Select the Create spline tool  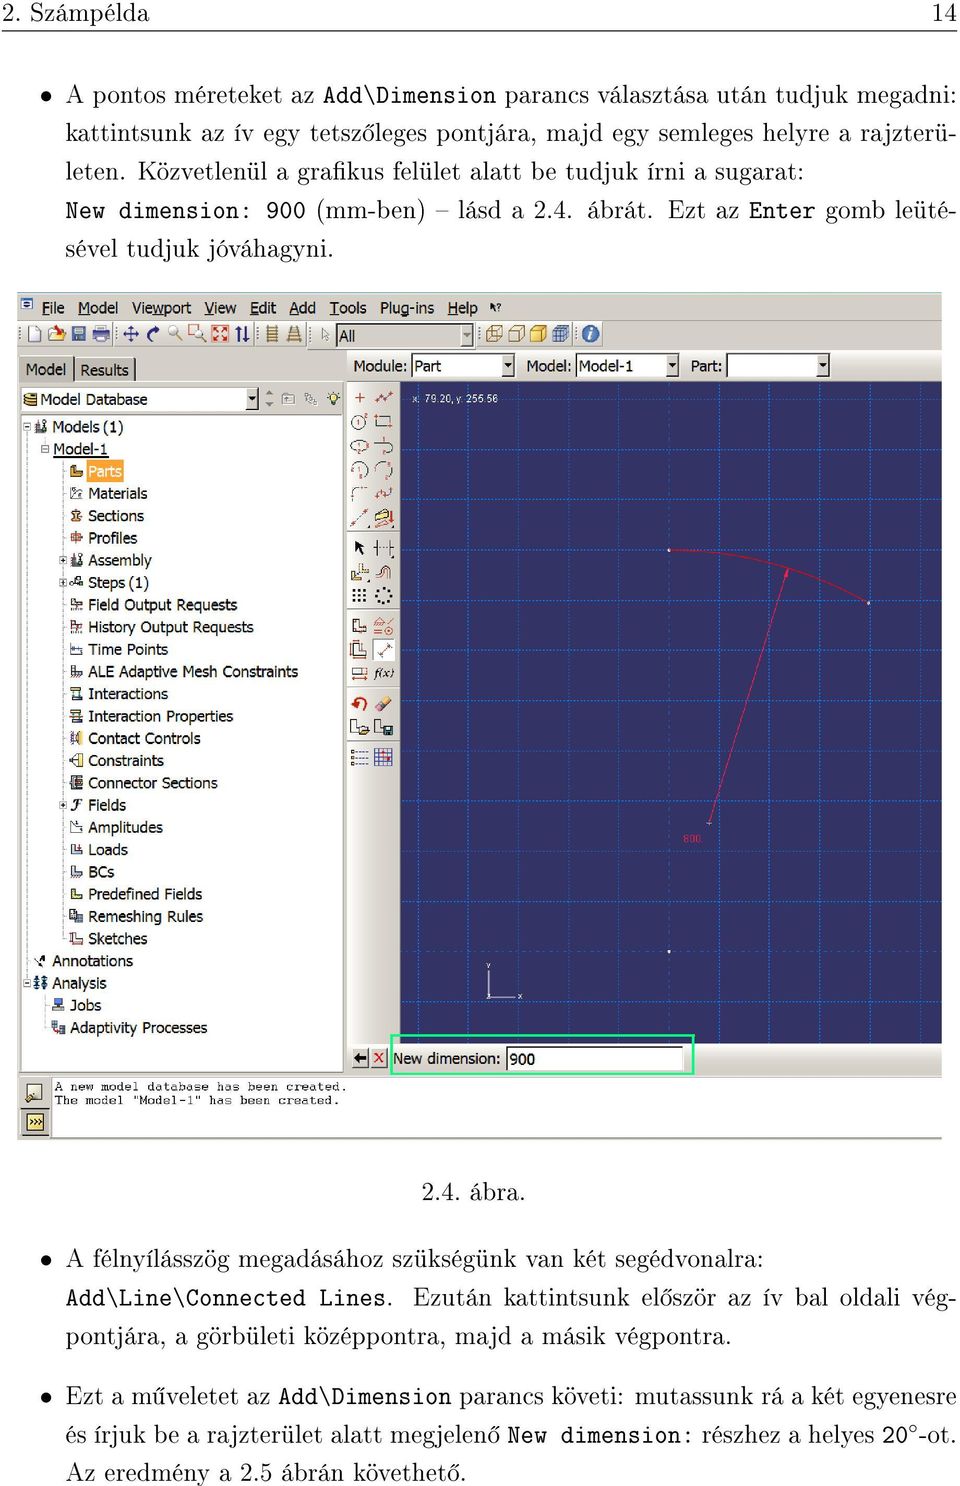pyautogui.click(x=384, y=493)
